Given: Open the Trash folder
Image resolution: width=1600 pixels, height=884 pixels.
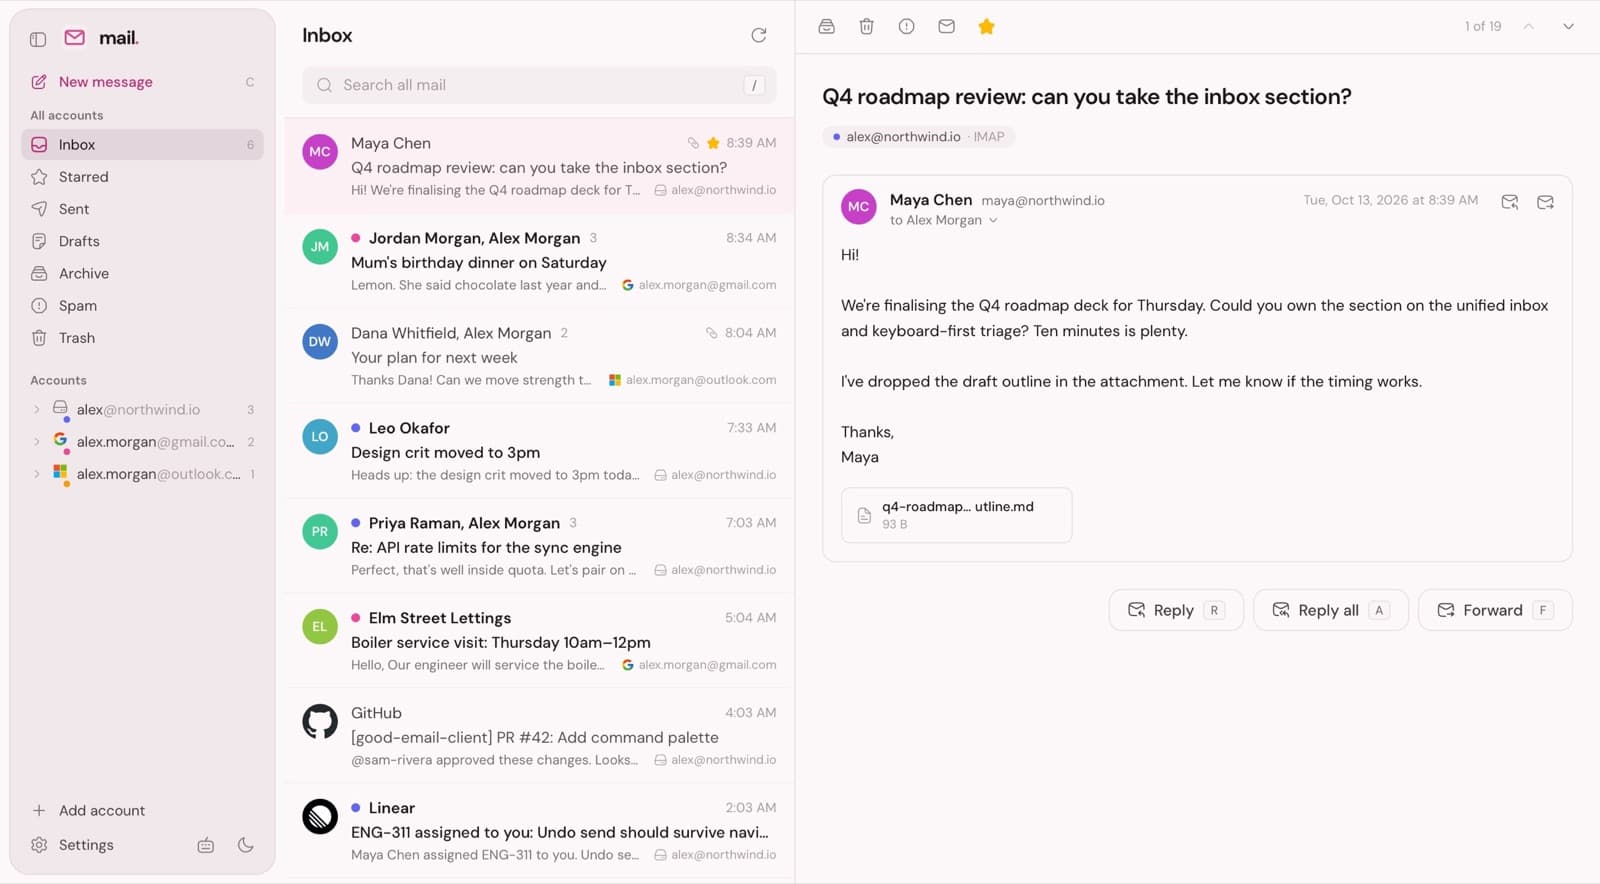Looking at the screenshot, I should coord(142,338).
